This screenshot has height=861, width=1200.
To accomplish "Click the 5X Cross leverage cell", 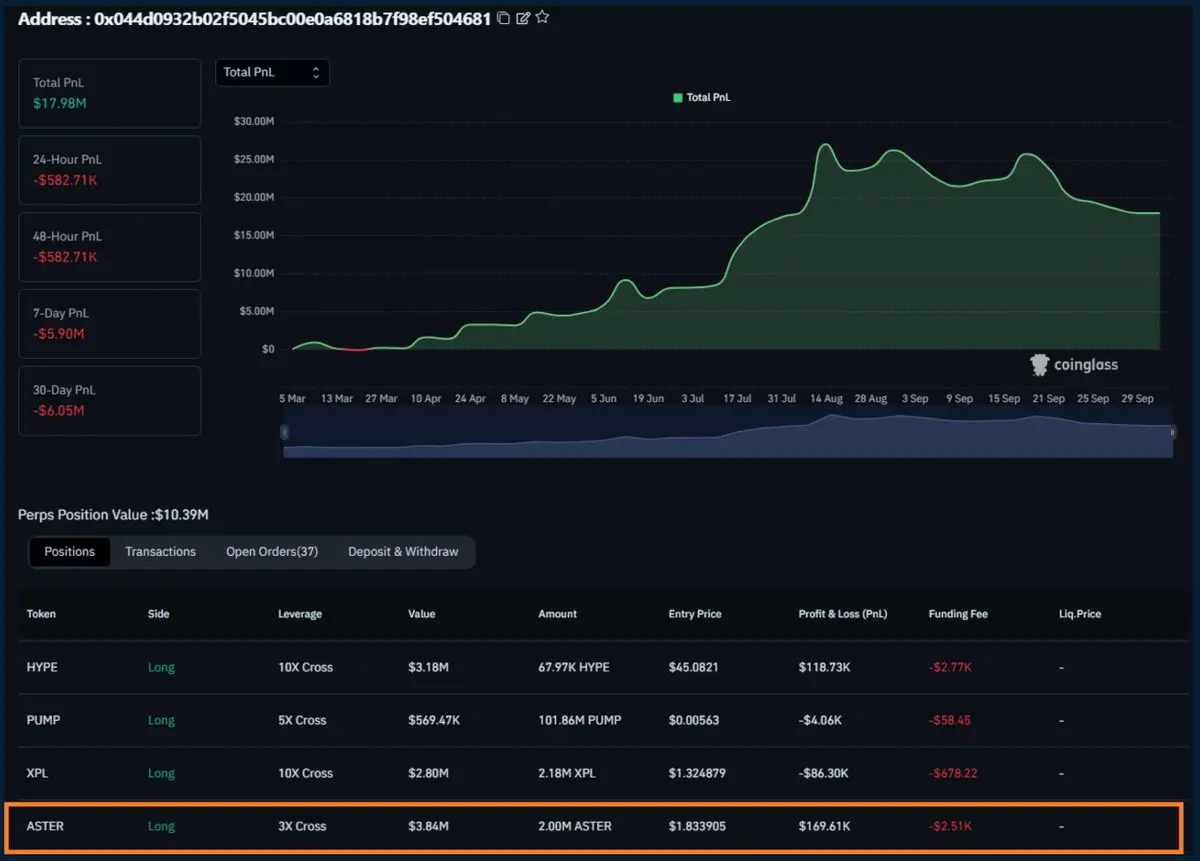I will (x=302, y=720).
